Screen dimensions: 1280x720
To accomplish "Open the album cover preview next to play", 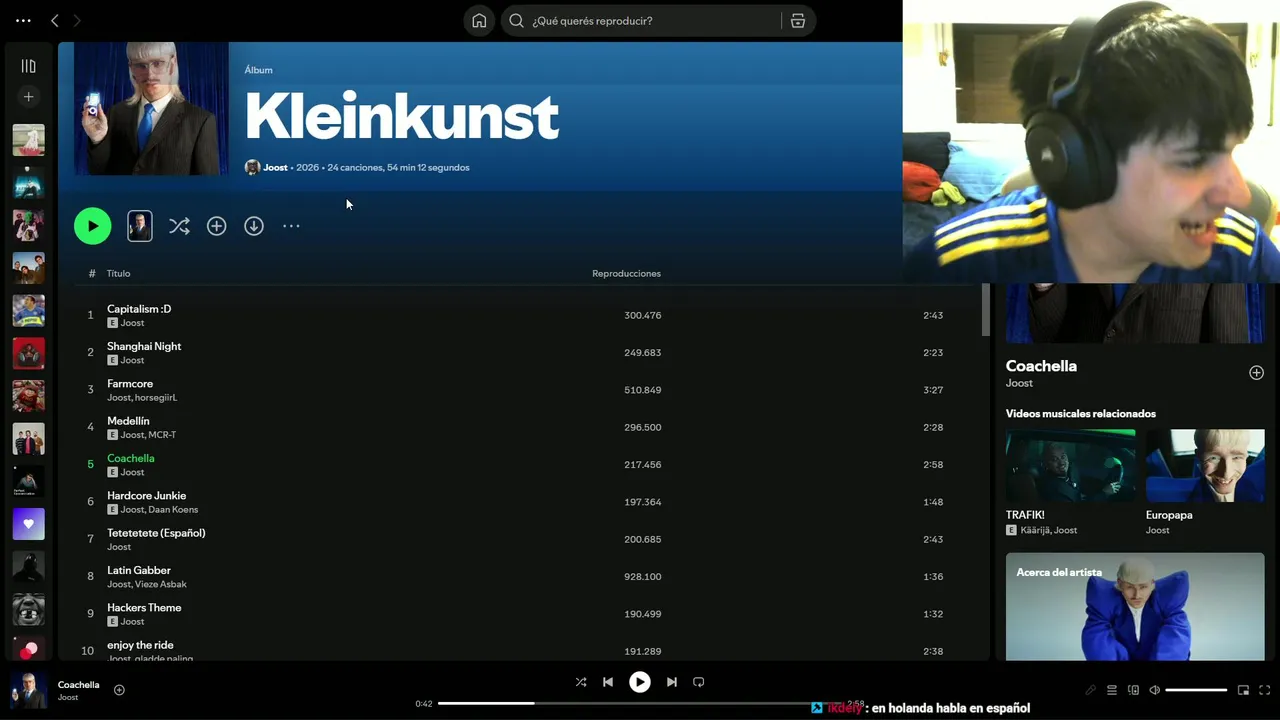I will click(140, 226).
